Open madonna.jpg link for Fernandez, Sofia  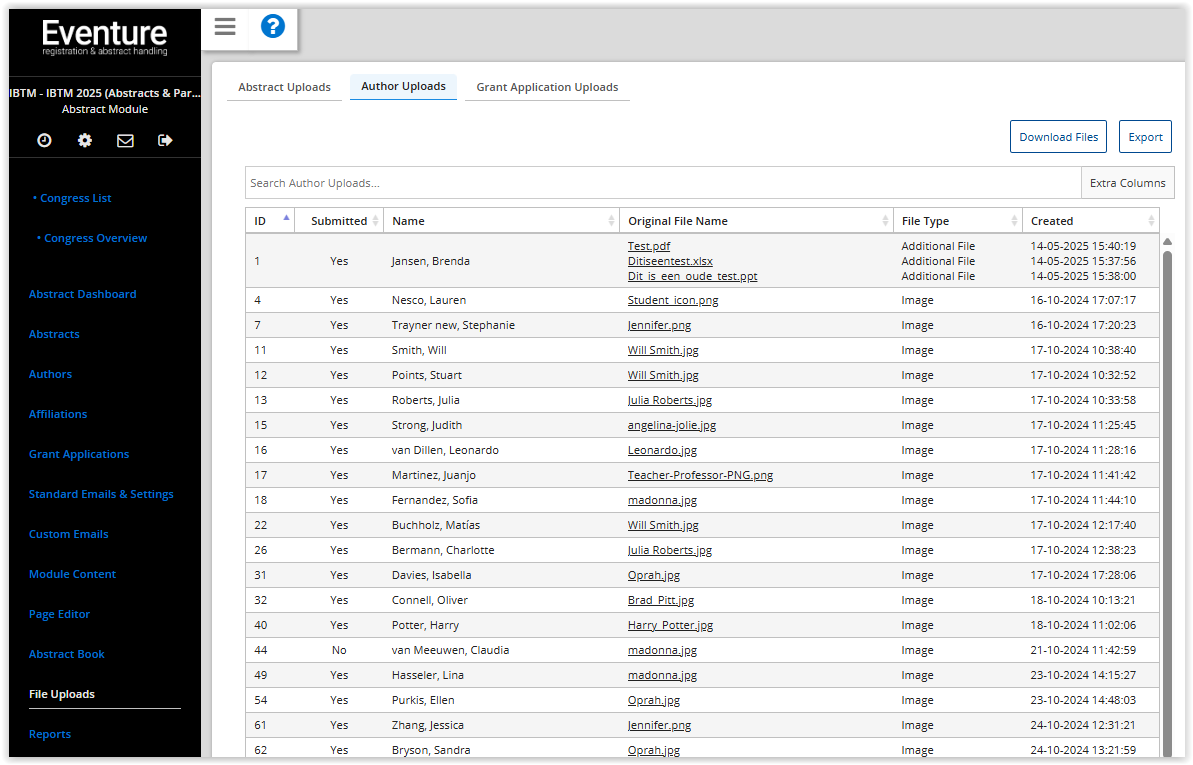coord(662,500)
